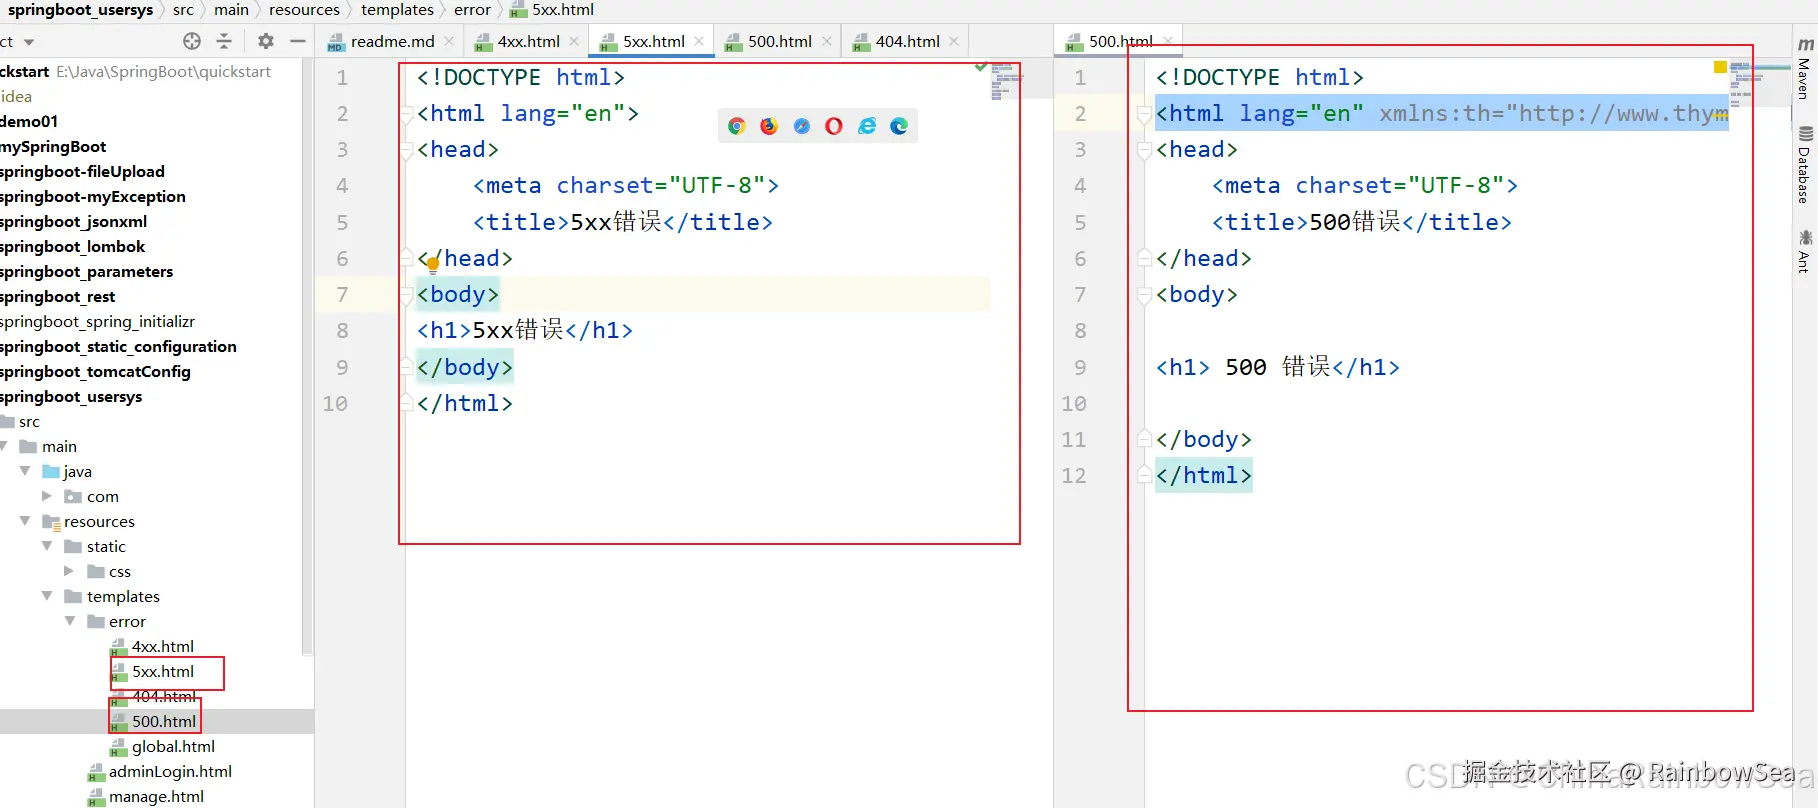This screenshot has height=808, width=1818.
Task: Open project panel settings gear
Action: [x=265, y=41]
